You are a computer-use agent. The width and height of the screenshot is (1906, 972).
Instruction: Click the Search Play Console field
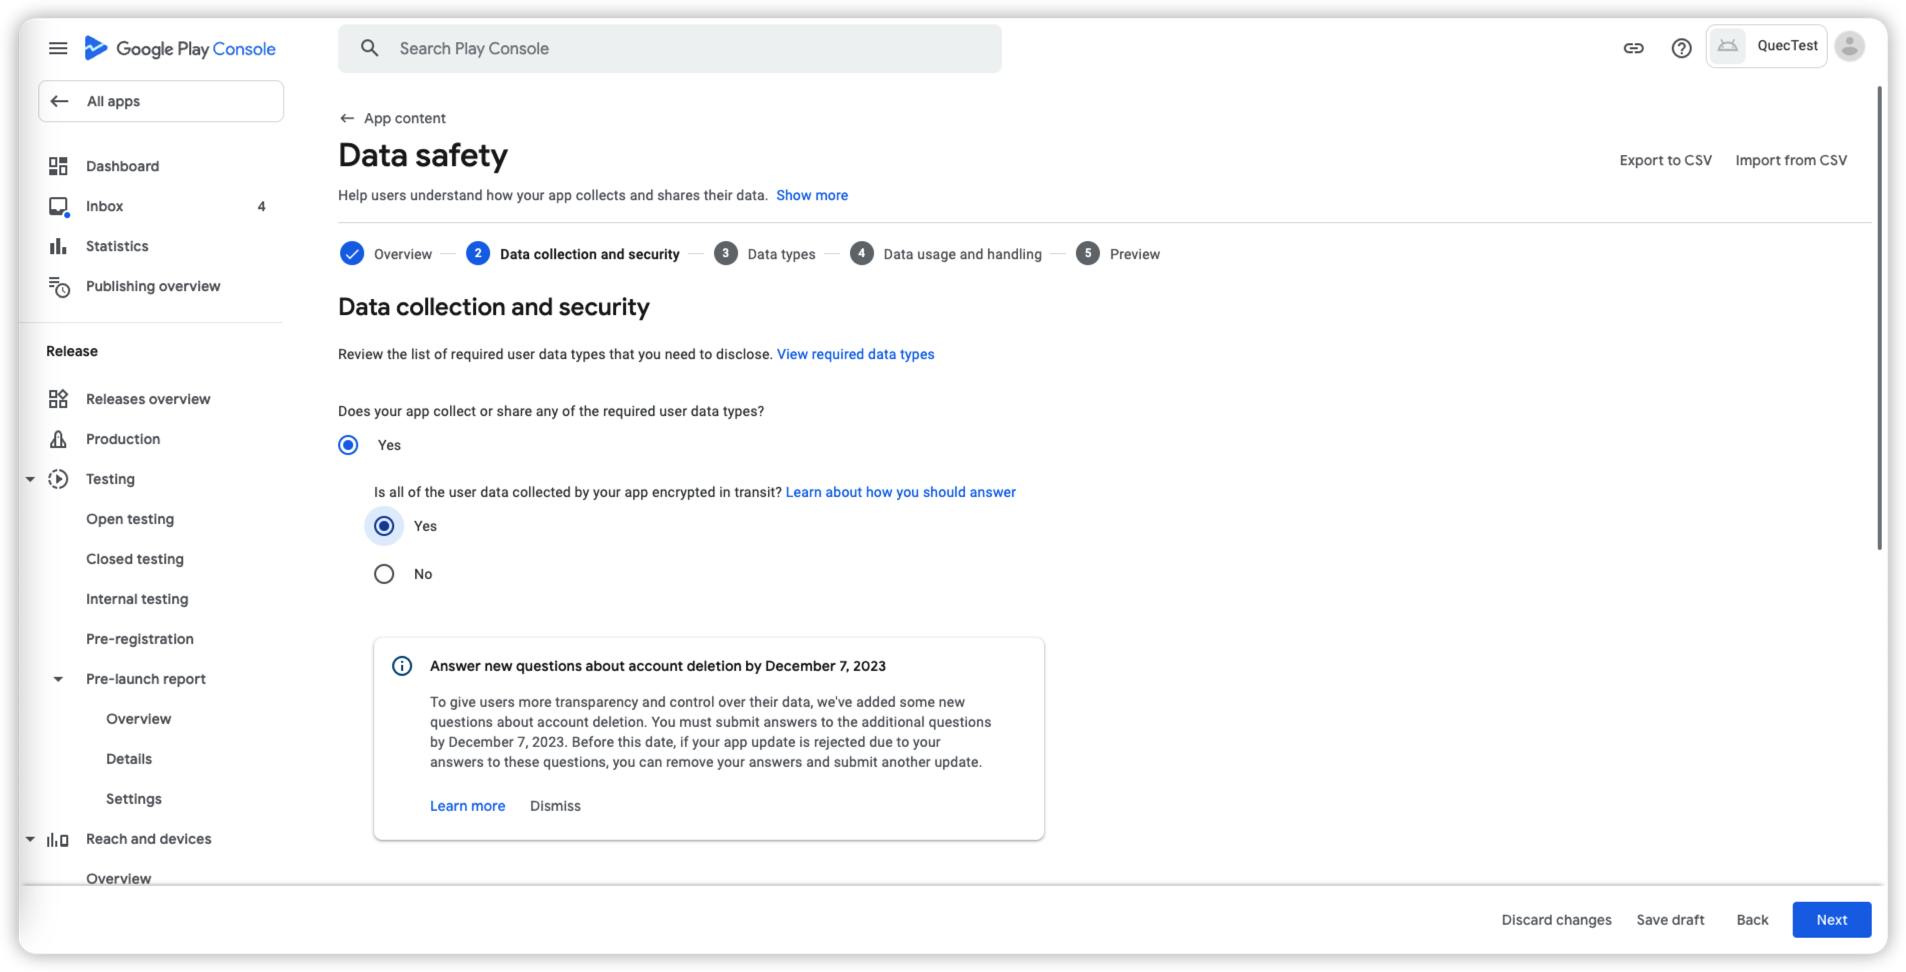tap(670, 48)
